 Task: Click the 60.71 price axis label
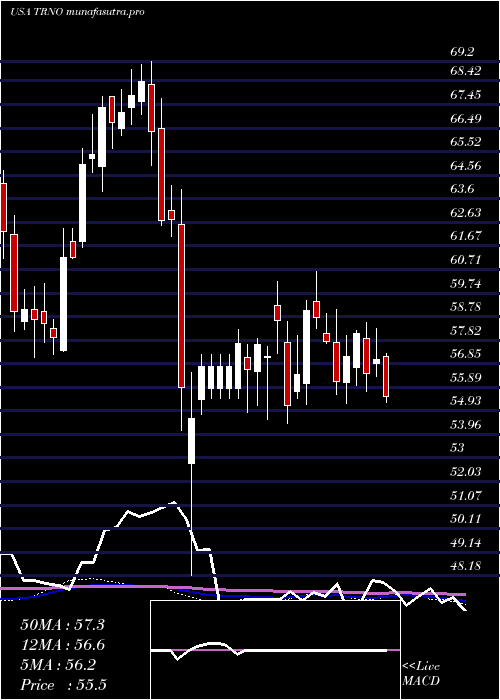[x=466, y=259]
